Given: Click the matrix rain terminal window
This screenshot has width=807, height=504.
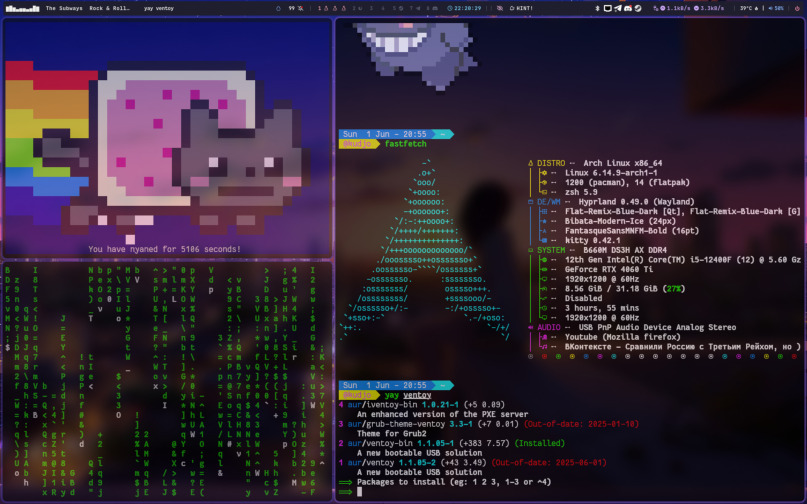Looking at the screenshot, I should (167, 381).
